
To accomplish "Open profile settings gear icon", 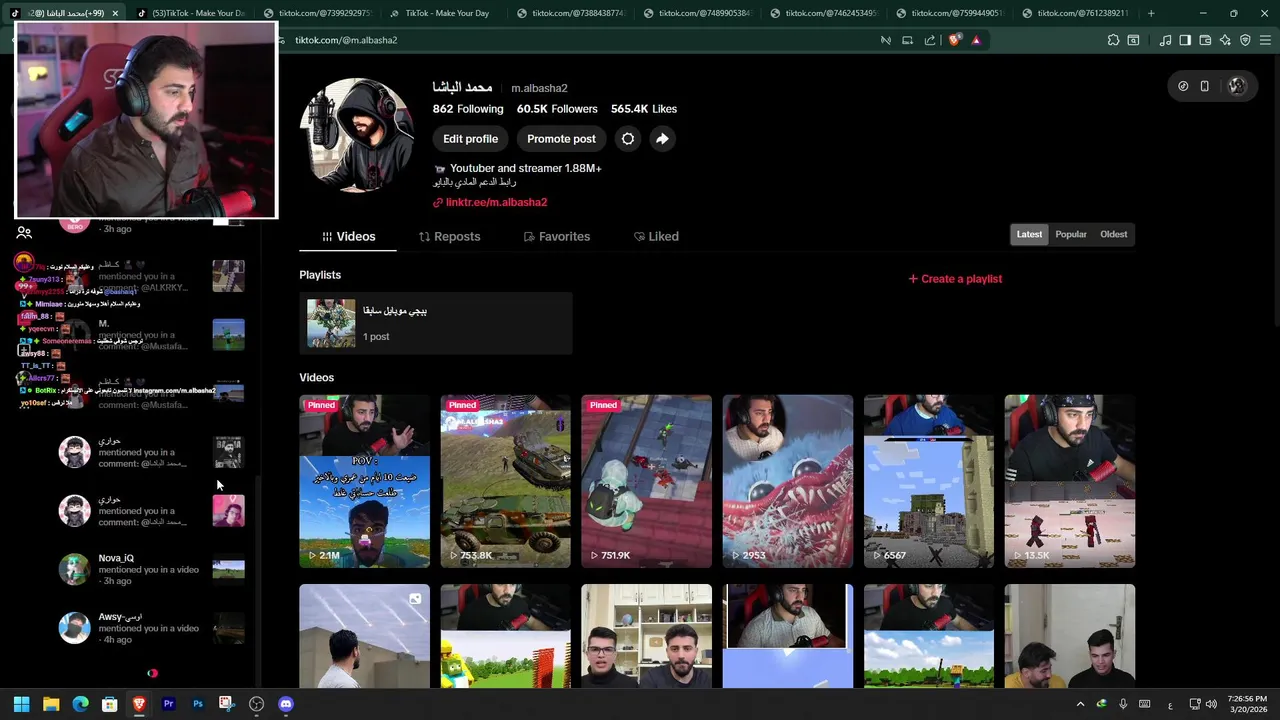I will pos(628,139).
